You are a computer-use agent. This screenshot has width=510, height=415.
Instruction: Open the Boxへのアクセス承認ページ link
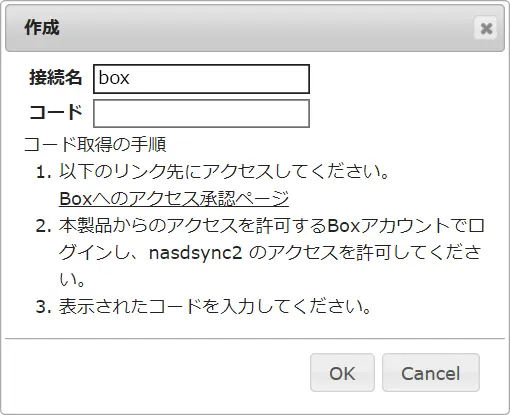click(x=174, y=199)
